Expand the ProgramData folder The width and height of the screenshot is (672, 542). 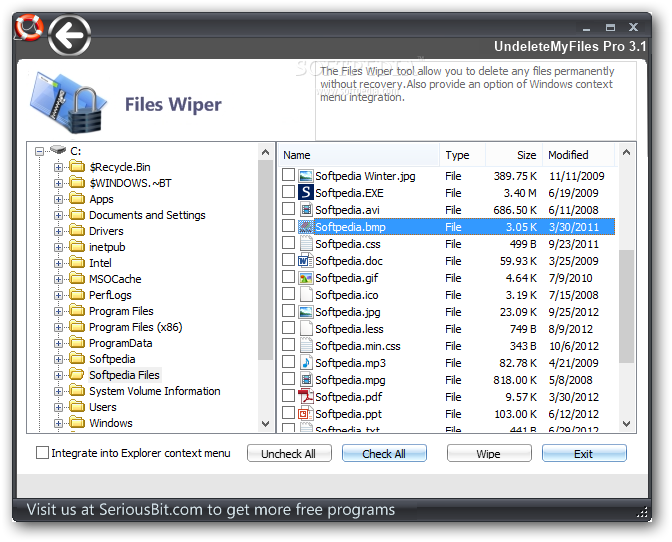click(x=58, y=343)
